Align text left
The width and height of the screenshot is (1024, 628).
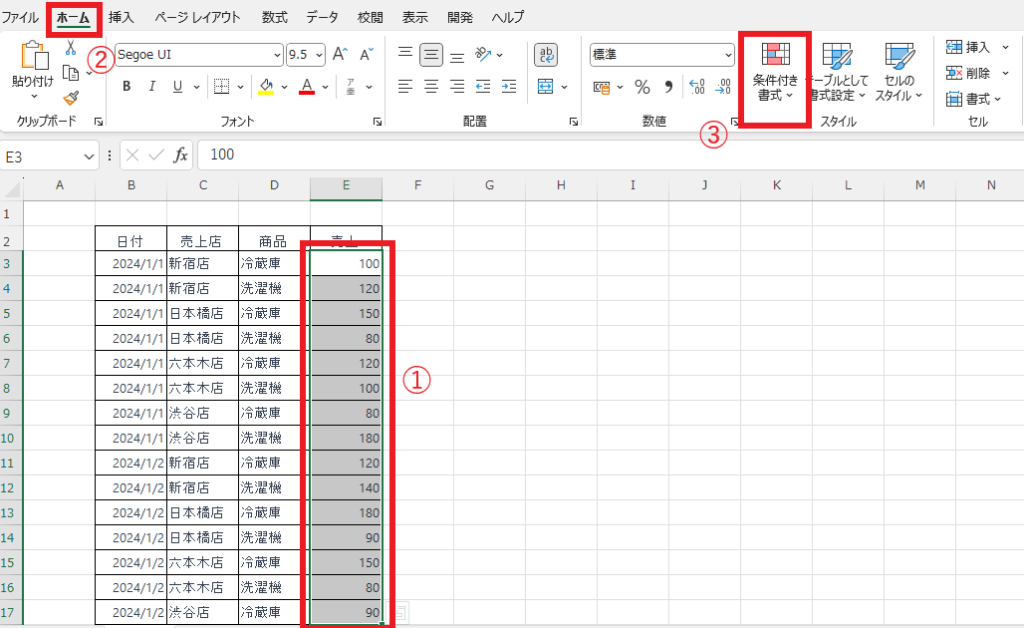(x=405, y=86)
